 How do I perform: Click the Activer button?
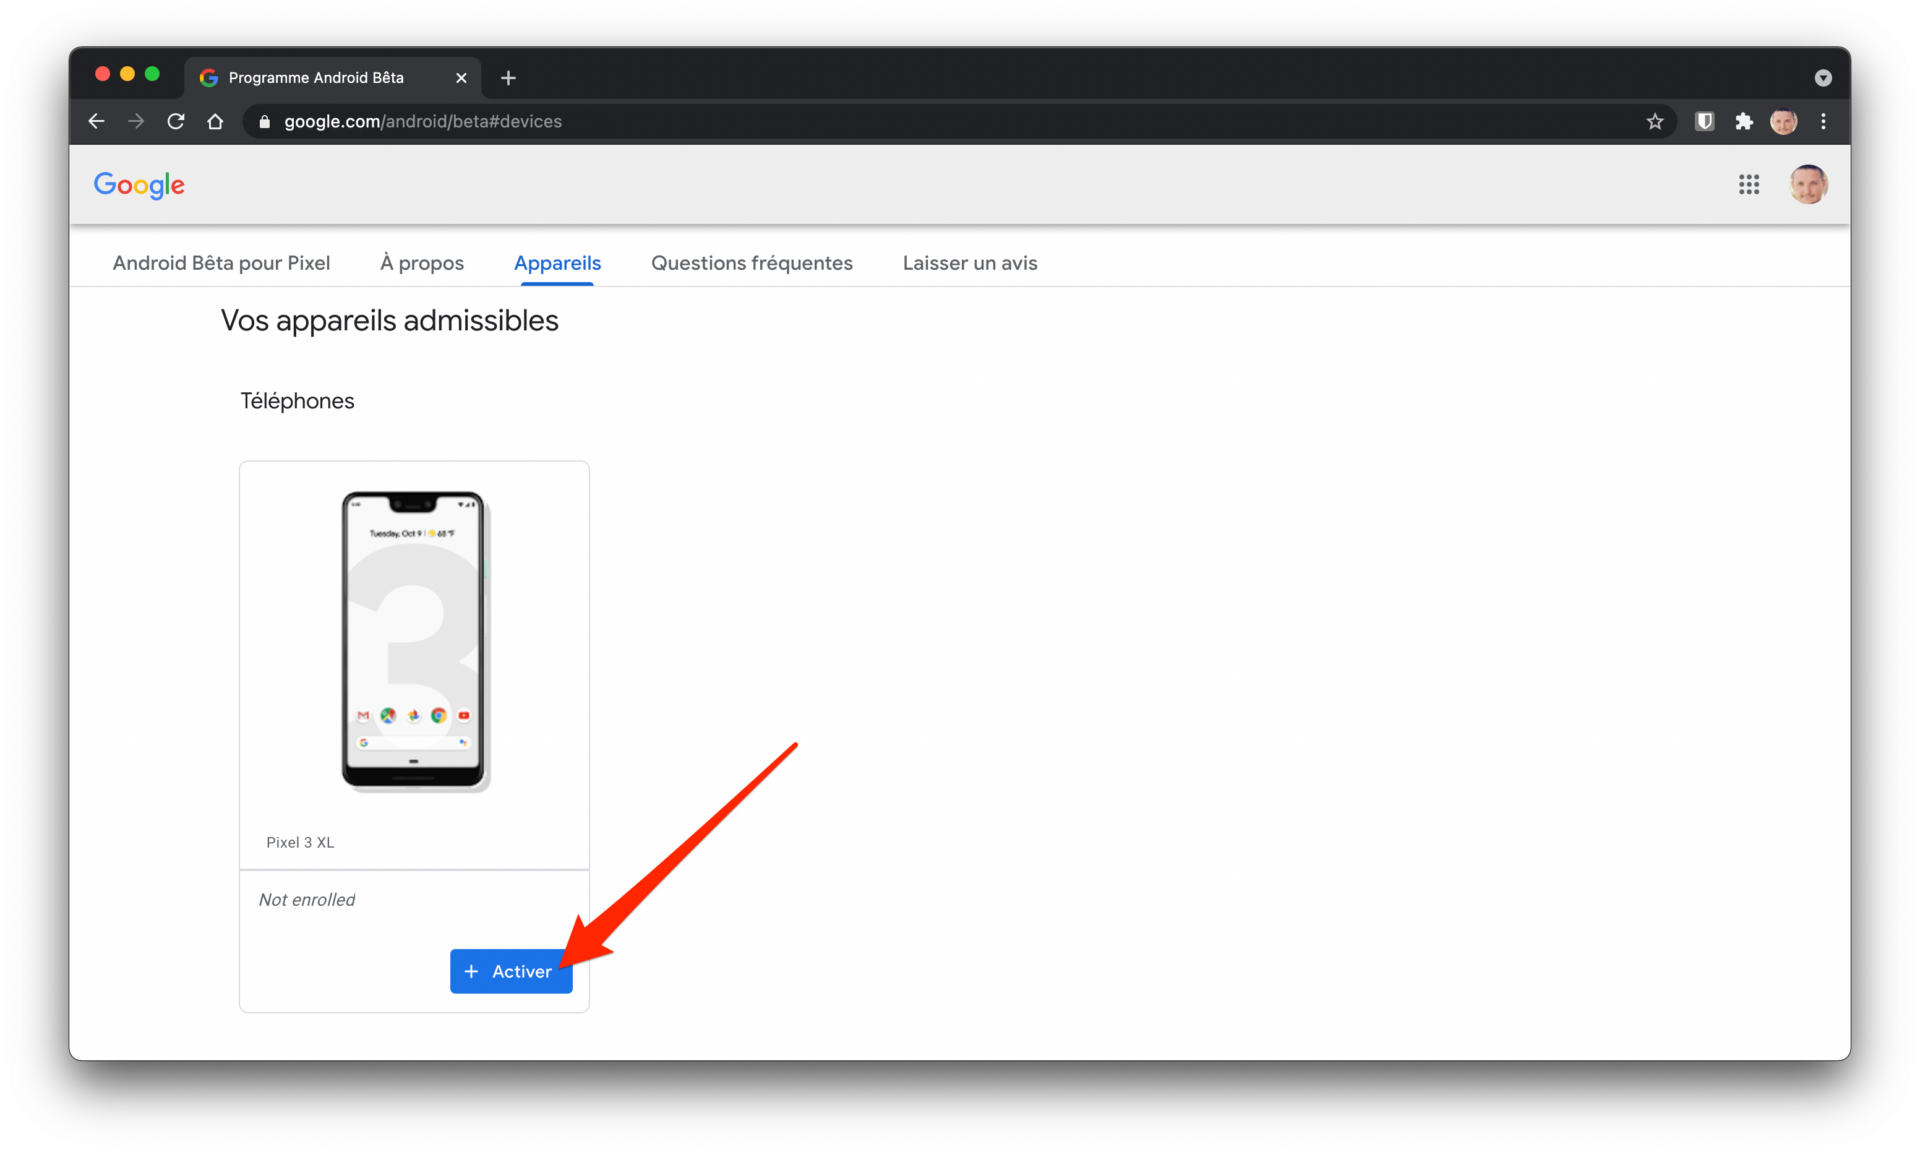click(511, 971)
